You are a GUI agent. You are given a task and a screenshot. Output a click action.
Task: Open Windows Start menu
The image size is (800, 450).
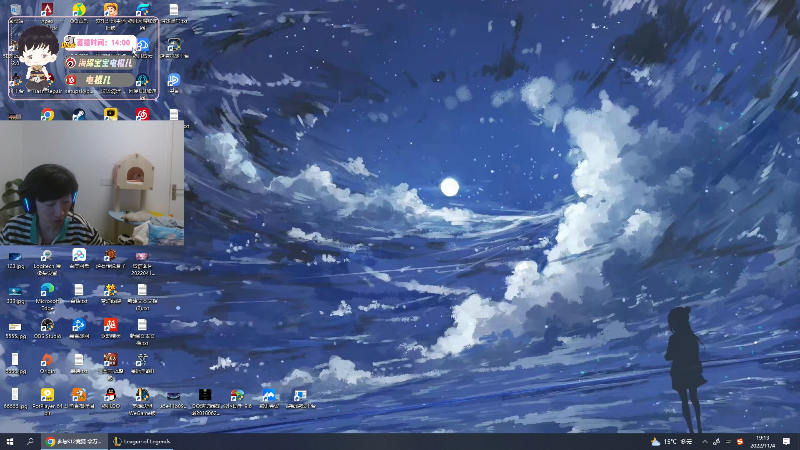click(10, 441)
